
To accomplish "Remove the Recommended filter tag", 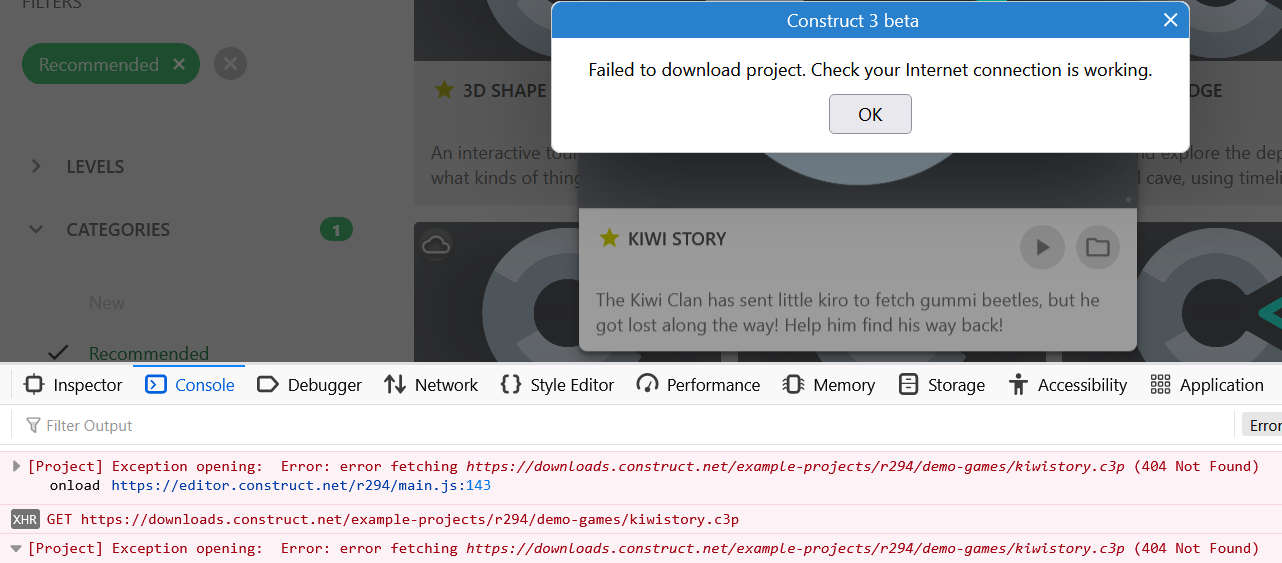I will pos(179,64).
